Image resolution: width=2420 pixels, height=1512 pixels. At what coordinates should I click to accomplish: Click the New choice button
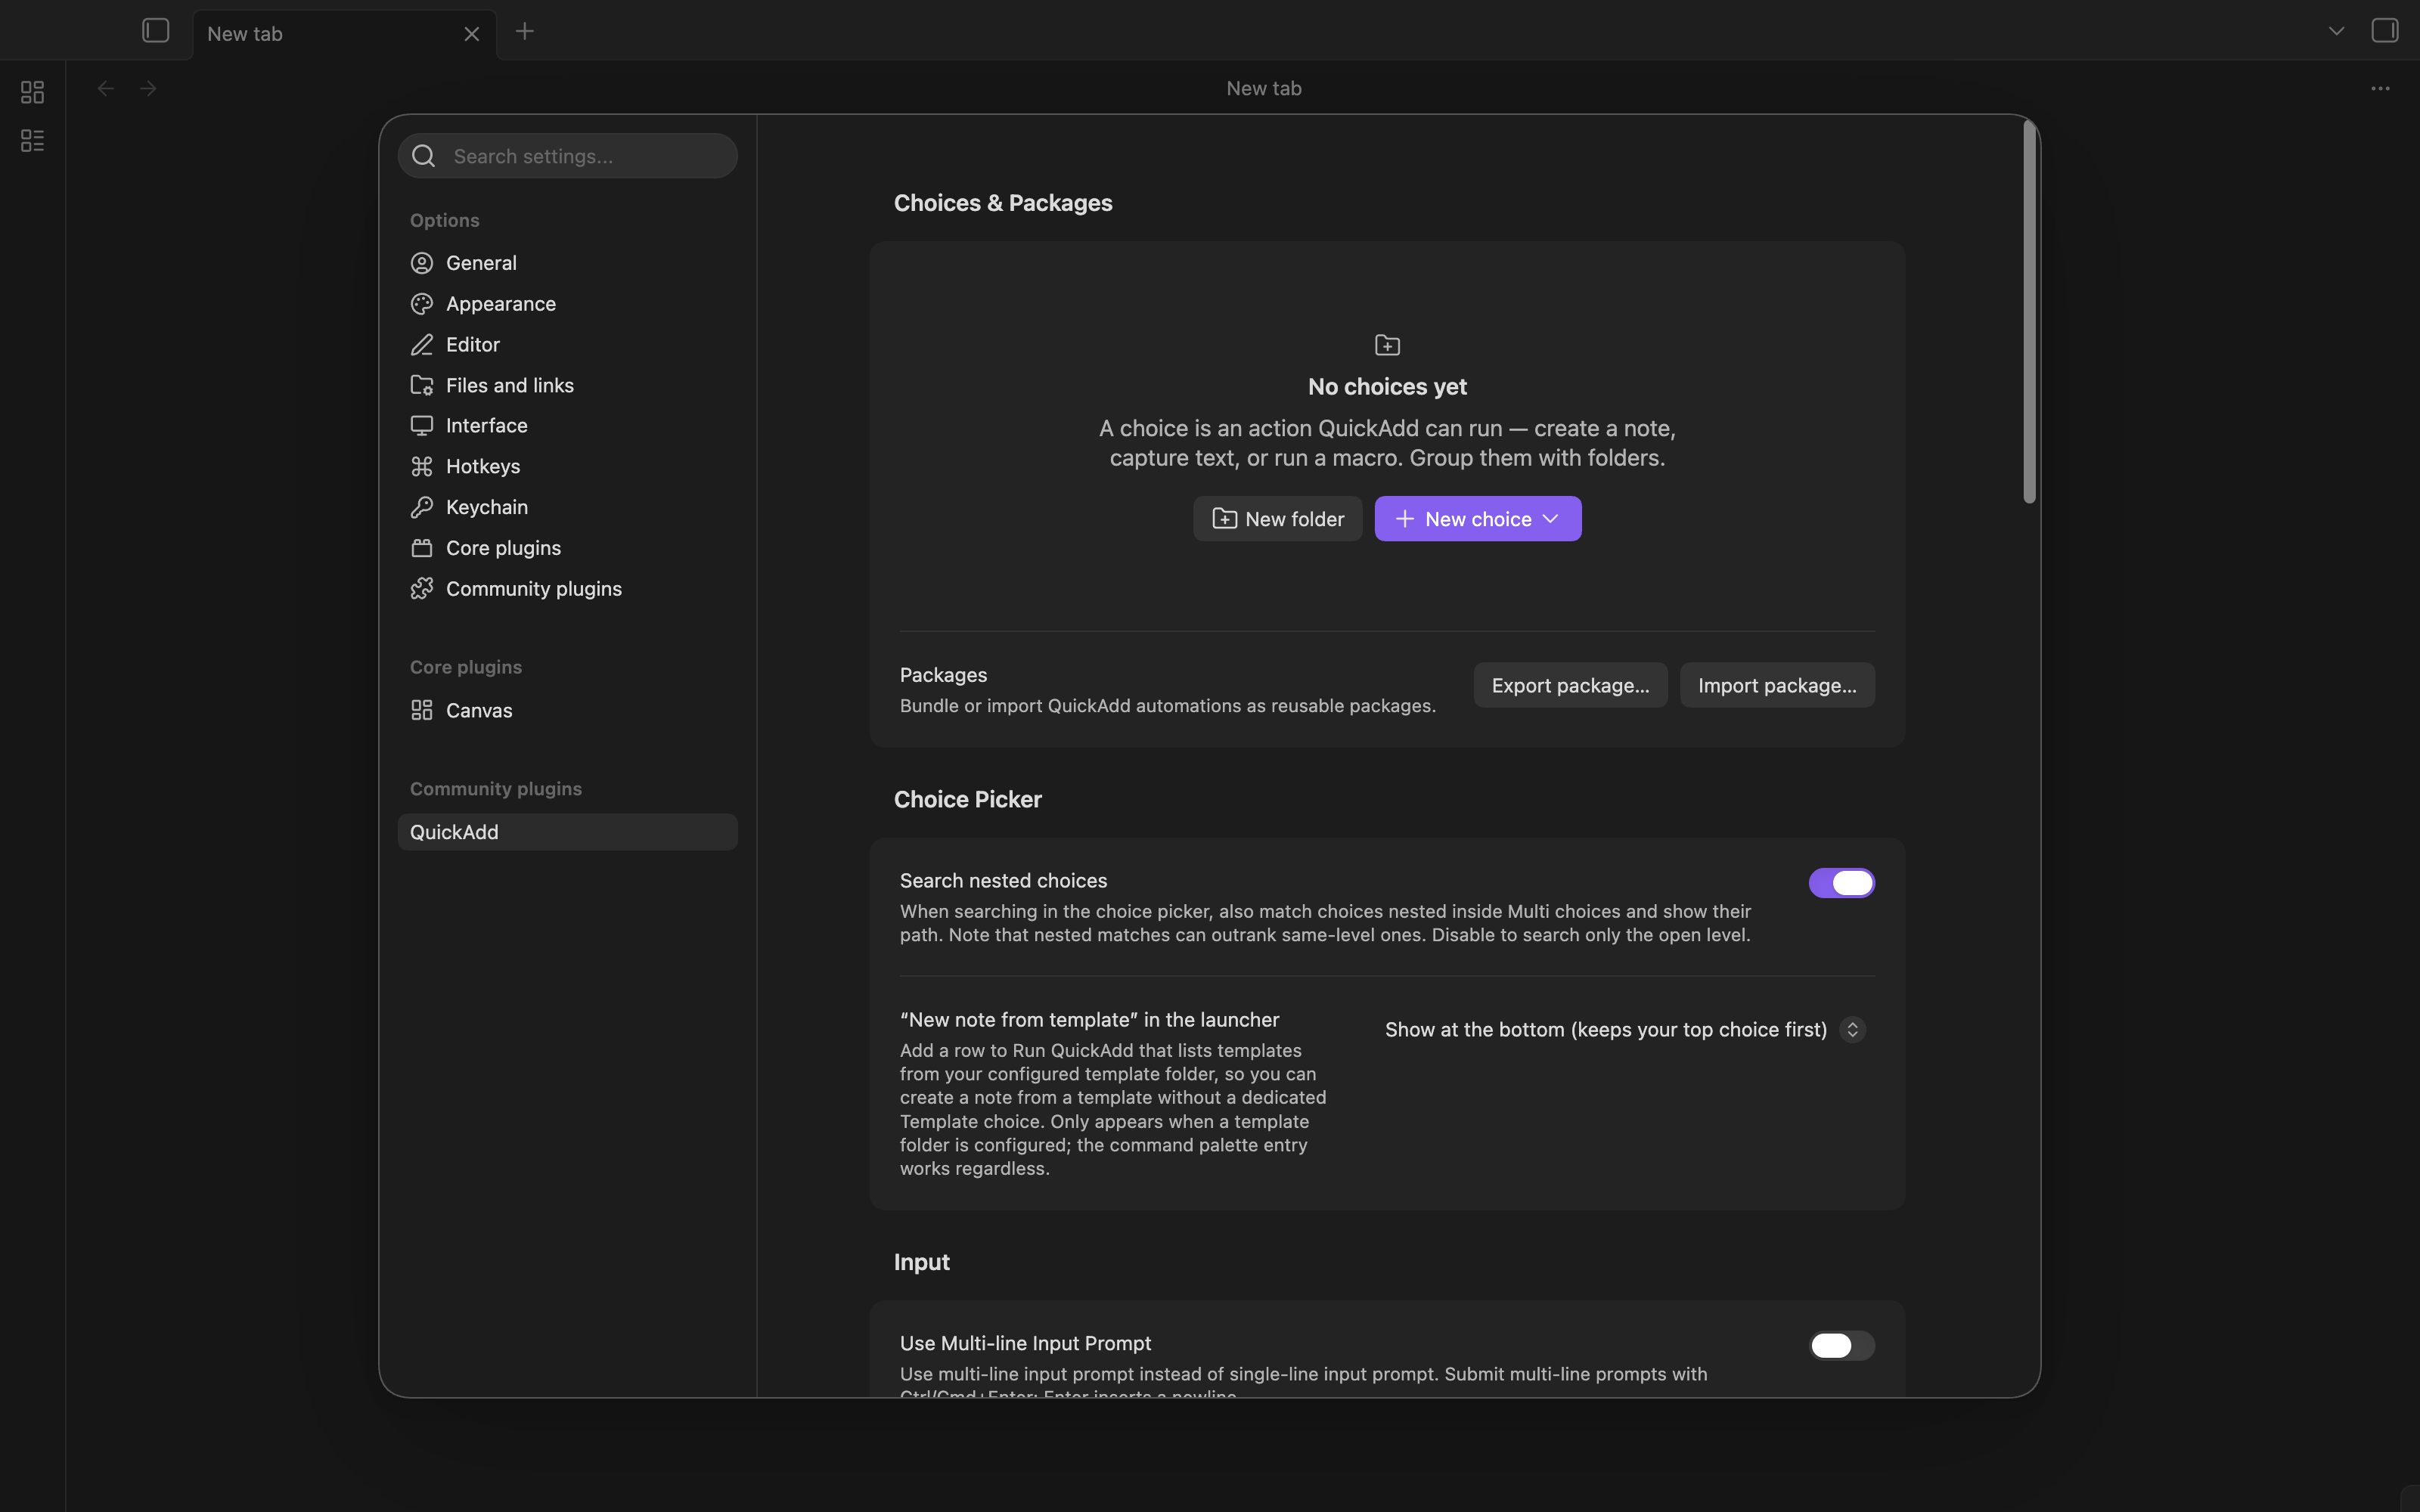click(1477, 519)
